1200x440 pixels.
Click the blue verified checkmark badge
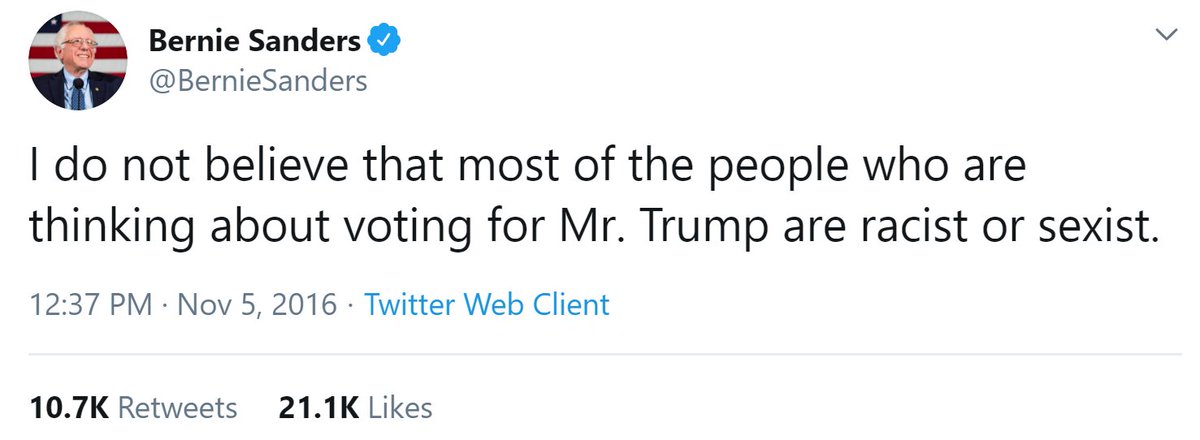click(x=385, y=41)
